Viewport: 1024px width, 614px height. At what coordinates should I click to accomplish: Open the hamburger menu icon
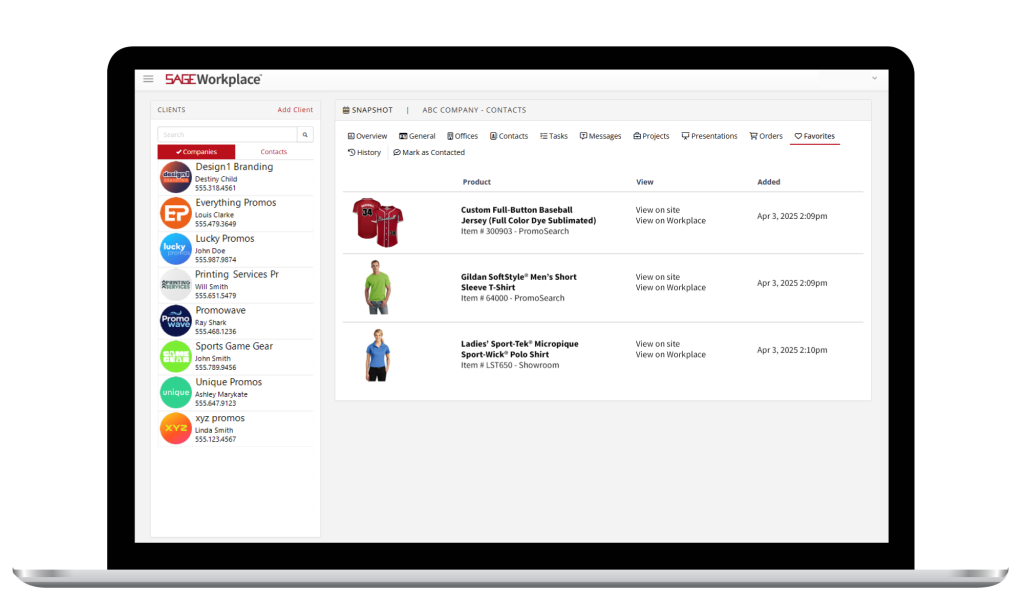tap(148, 79)
